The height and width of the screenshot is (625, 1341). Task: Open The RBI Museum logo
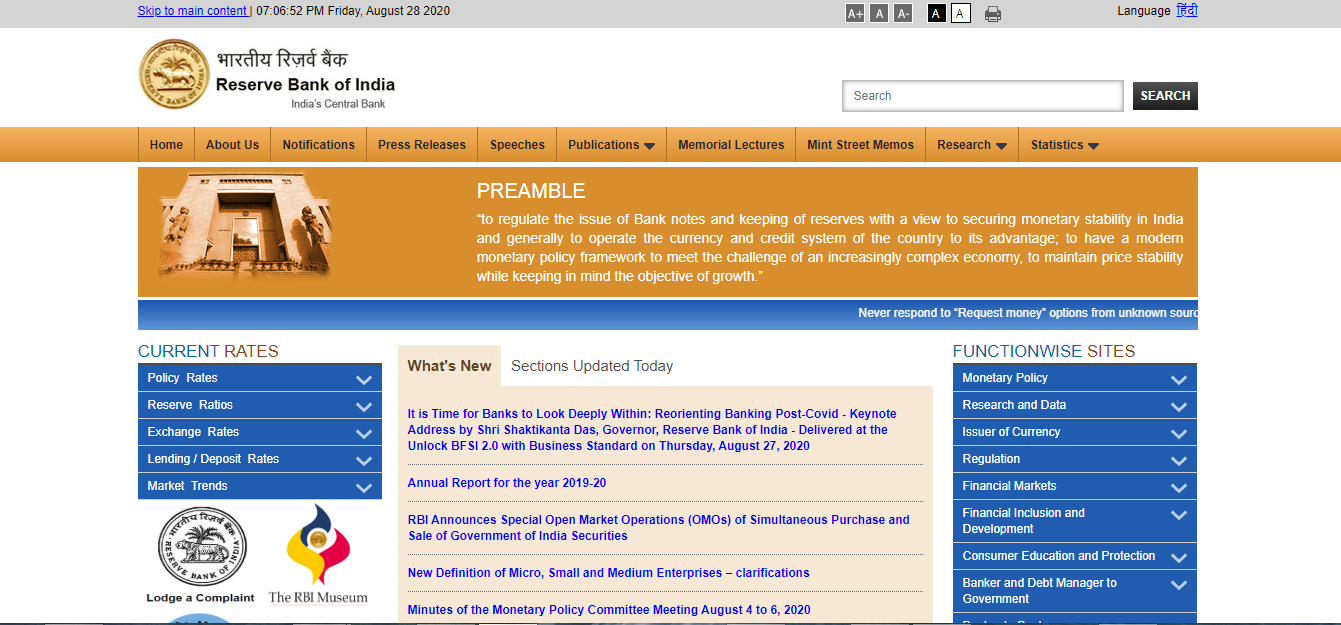coord(318,554)
